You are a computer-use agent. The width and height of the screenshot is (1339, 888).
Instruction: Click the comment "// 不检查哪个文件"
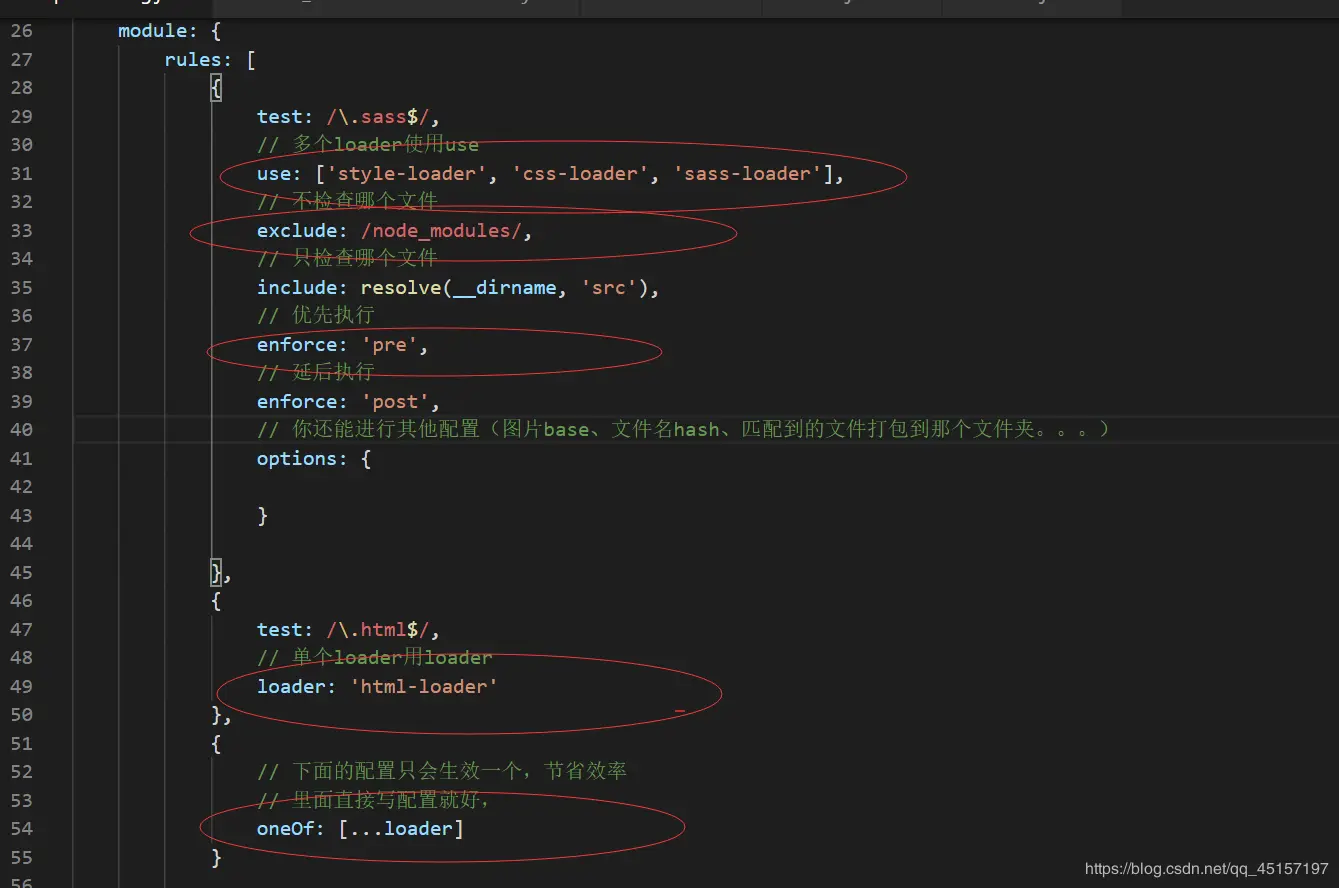point(347,202)
